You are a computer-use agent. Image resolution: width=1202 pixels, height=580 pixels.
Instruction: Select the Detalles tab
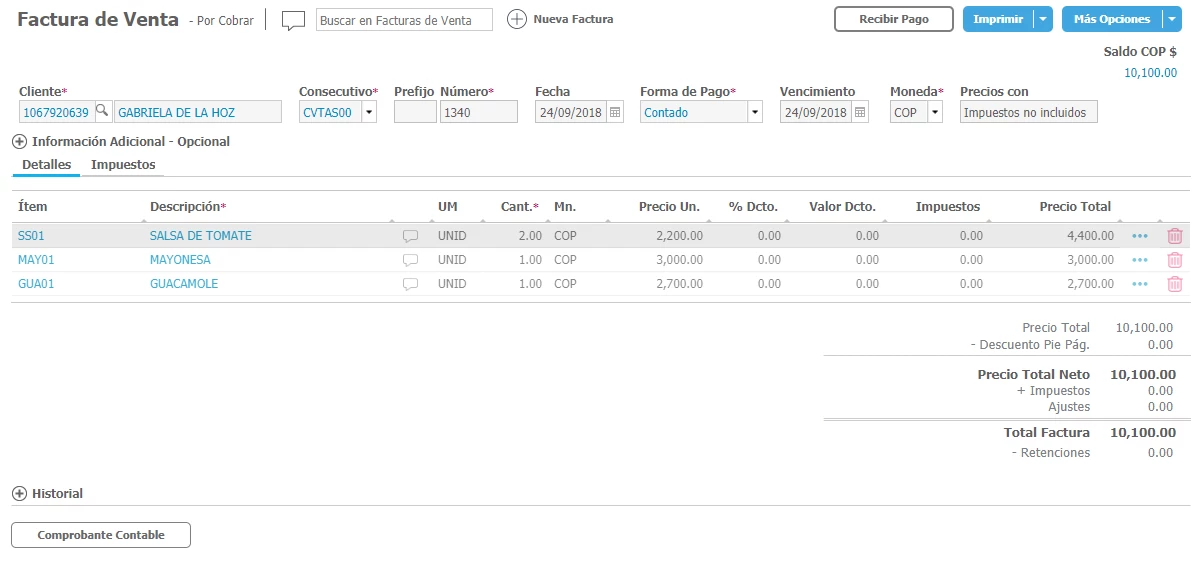[x=46, y=165]
